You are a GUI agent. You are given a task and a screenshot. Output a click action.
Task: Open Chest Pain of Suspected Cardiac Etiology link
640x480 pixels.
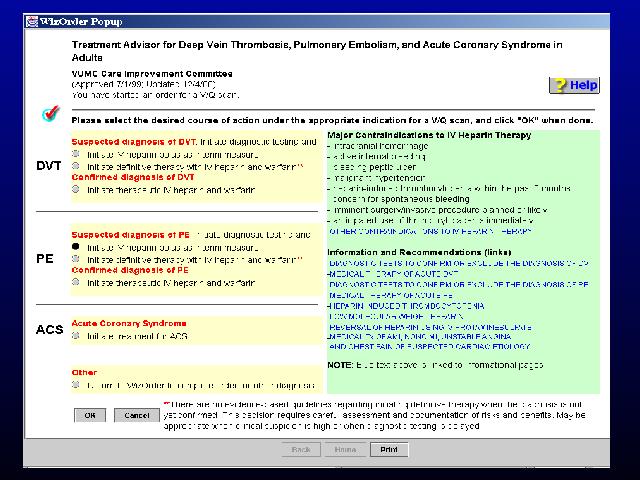pyautogui.click(x=429, y=347)
